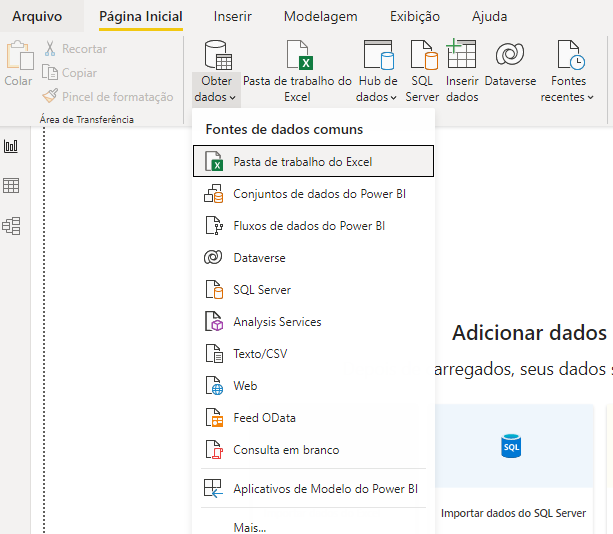Switch to the Página Inicial tab
The image size is (613, 534).
141,16
